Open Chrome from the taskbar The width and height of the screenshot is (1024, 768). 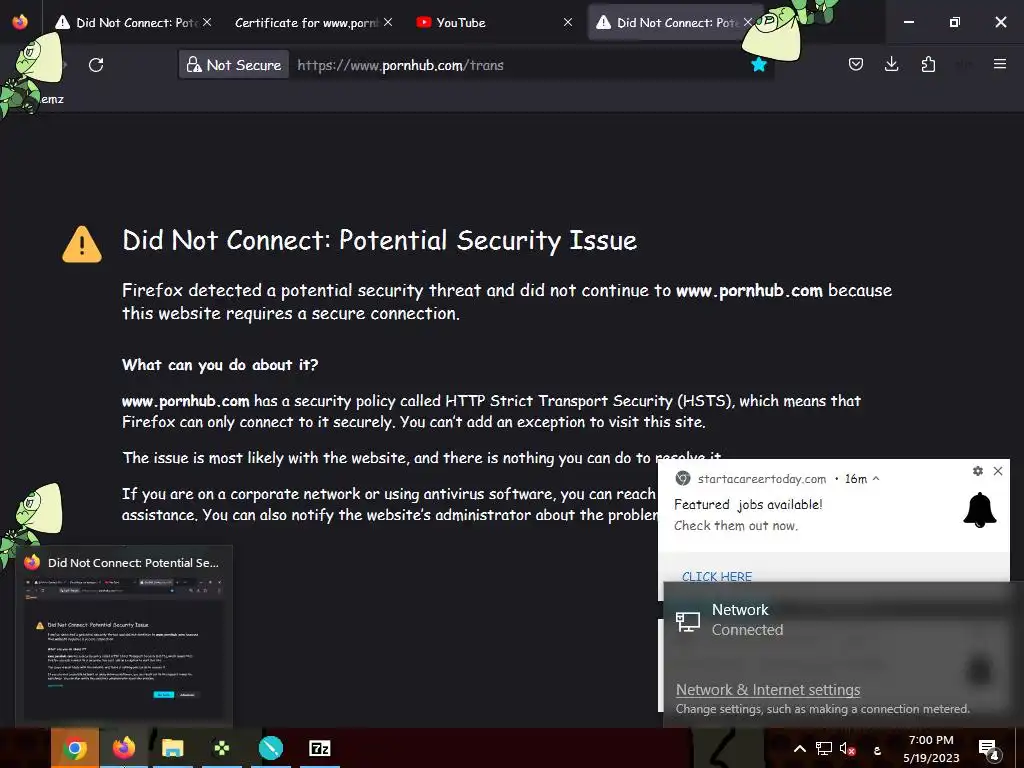[x=75, y=748]
